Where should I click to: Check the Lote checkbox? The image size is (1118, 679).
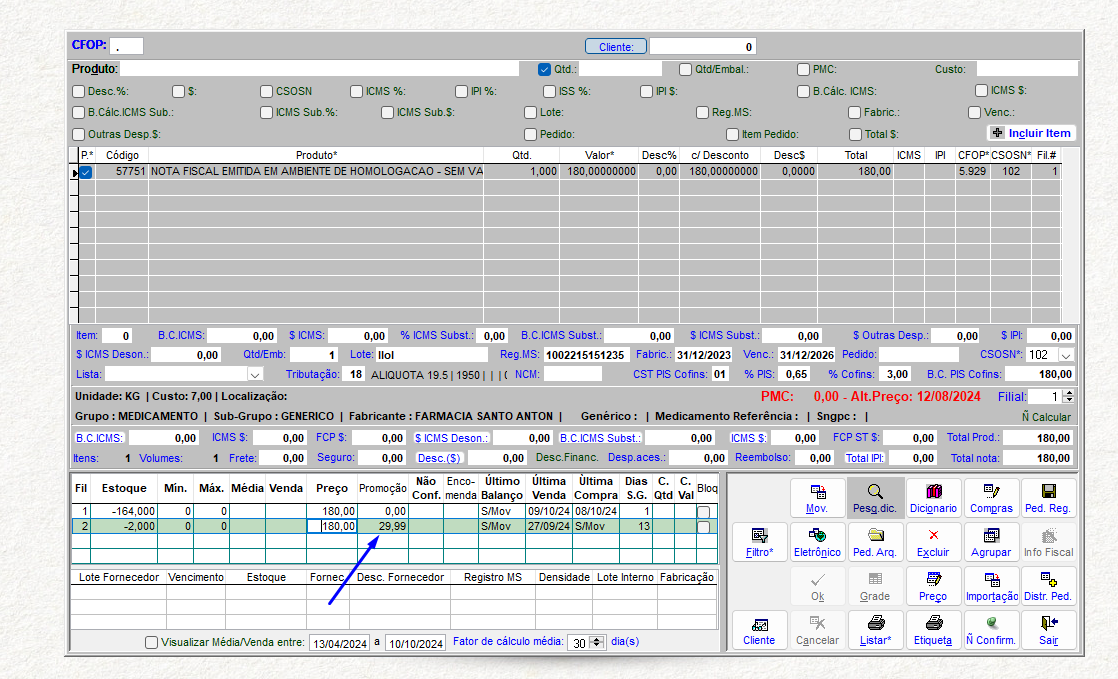530,112
